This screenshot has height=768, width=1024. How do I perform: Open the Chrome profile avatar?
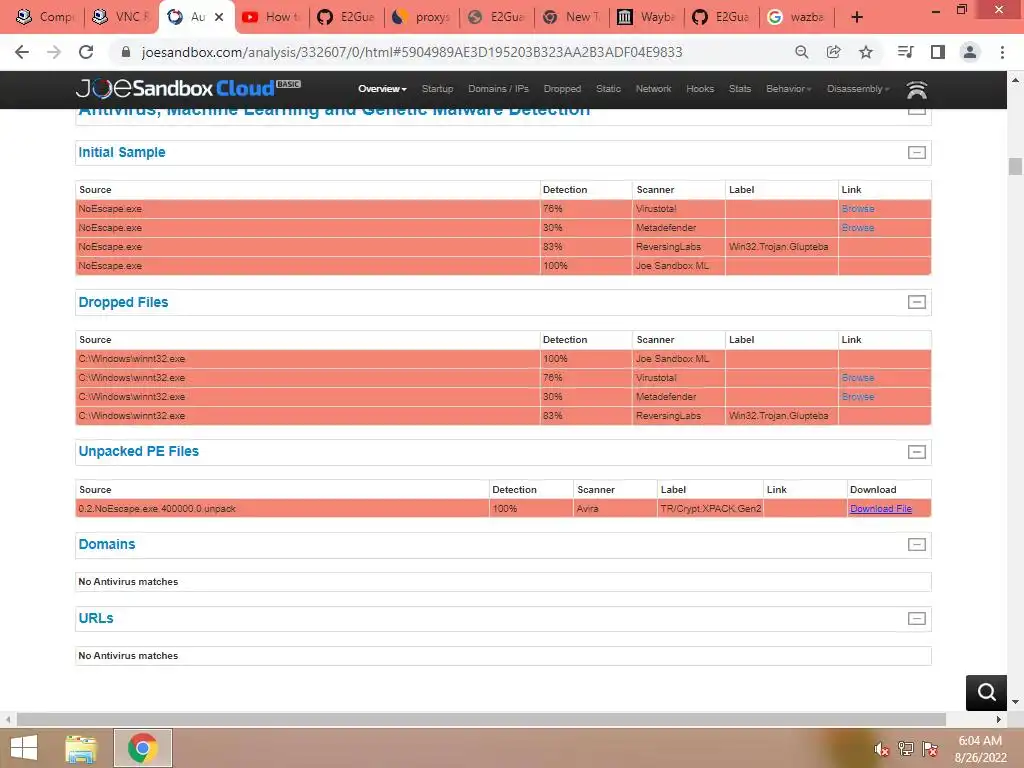(x=970, y=52)
